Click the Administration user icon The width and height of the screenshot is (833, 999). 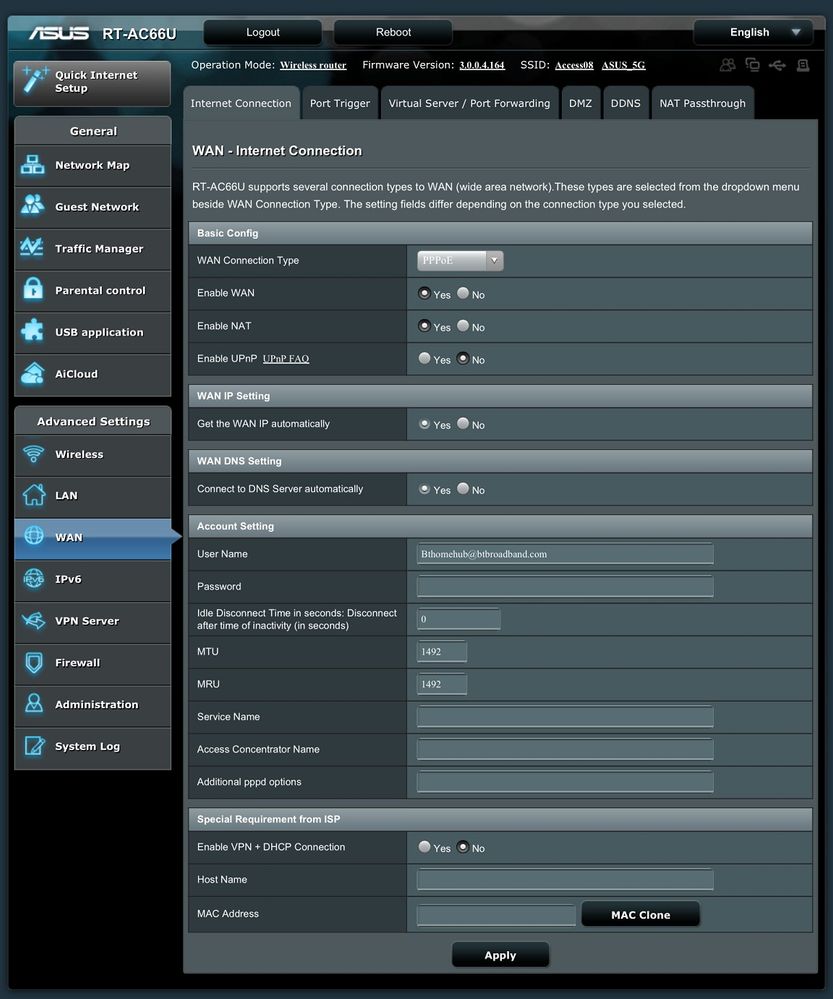pos(34,703)
